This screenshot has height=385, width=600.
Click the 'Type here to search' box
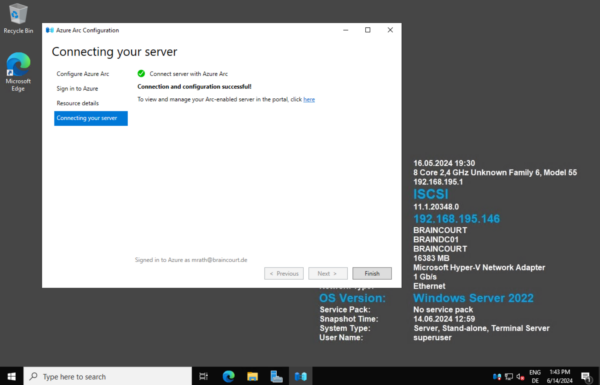pos(108,377)
